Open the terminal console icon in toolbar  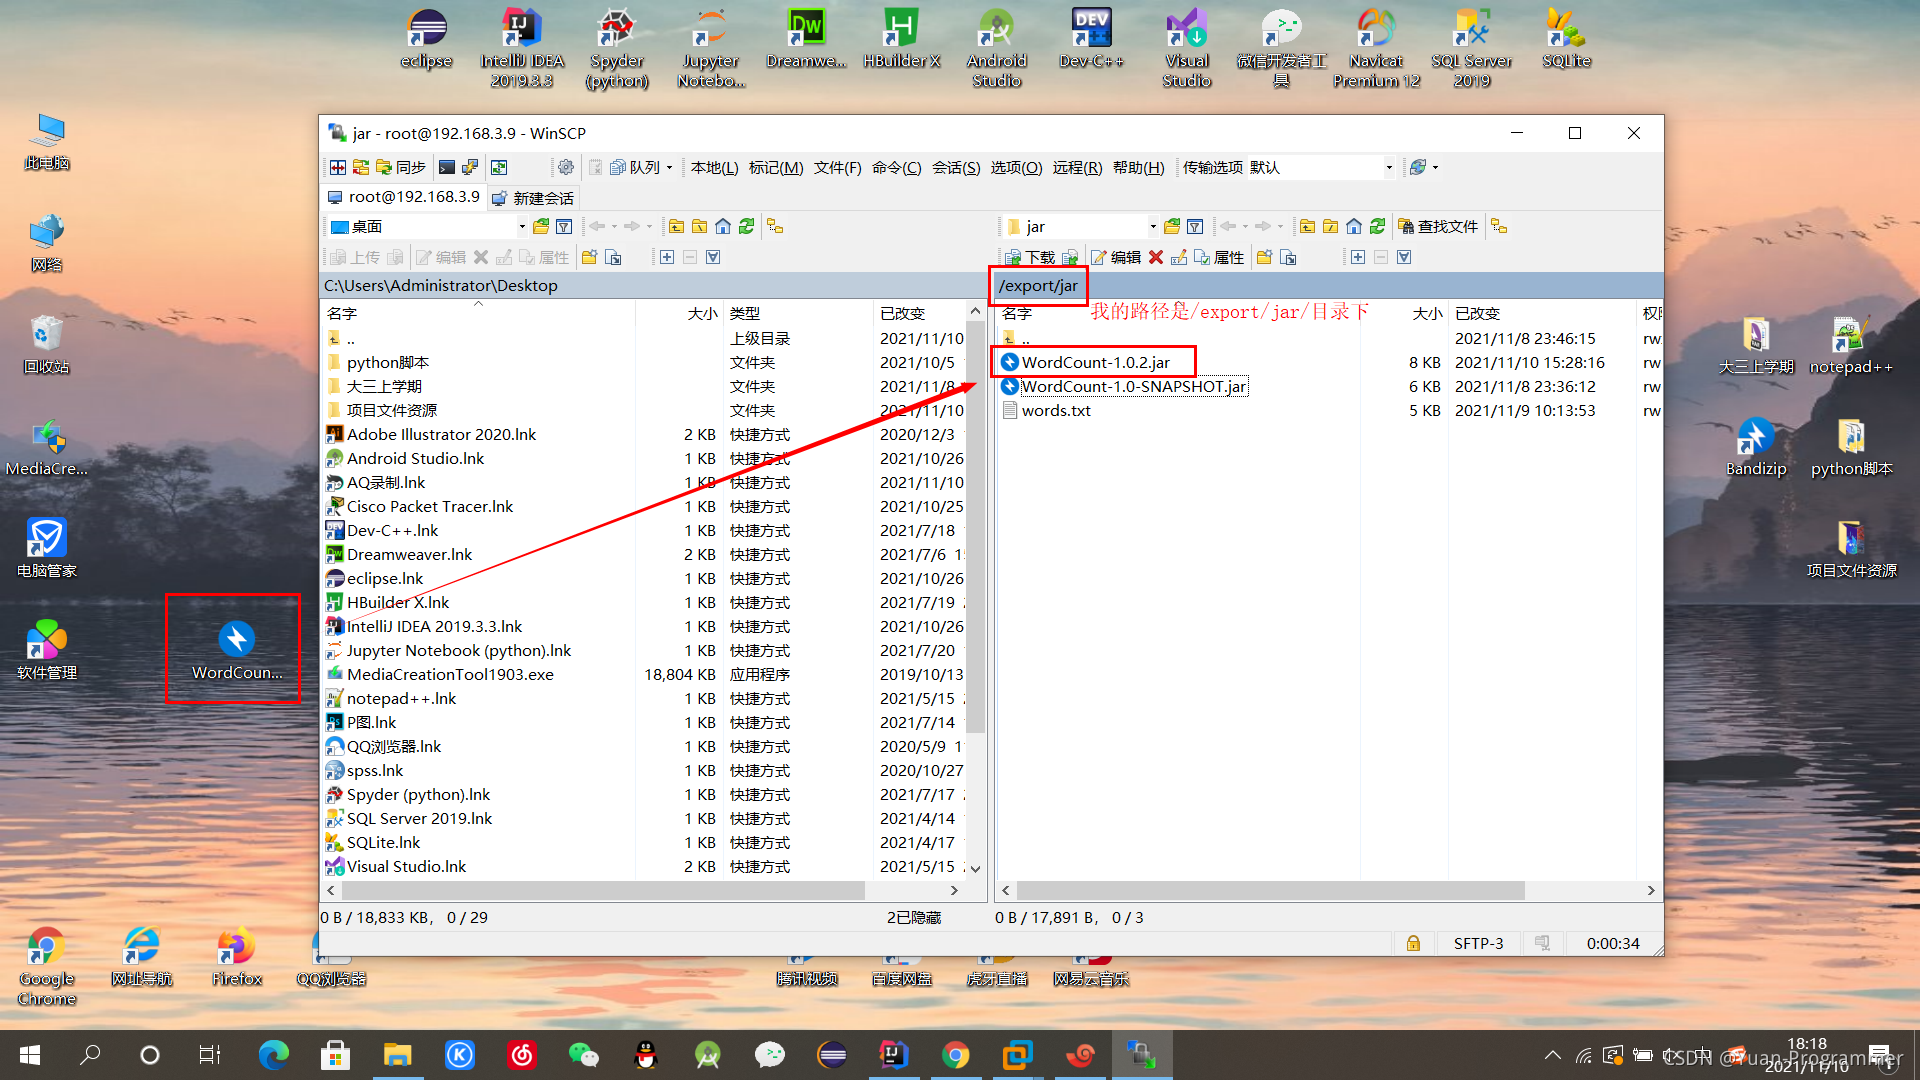click(447, 167)
